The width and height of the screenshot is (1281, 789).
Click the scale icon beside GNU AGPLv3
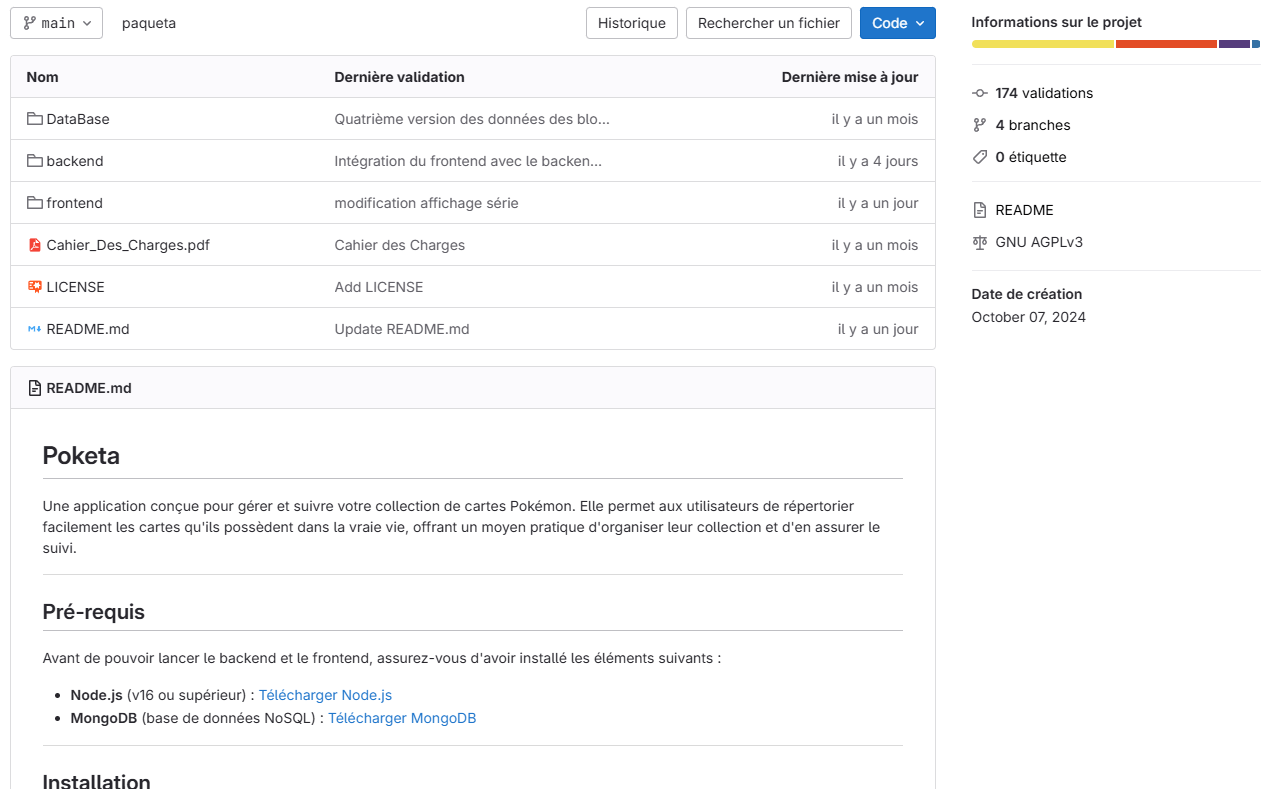tap(980, 242)
